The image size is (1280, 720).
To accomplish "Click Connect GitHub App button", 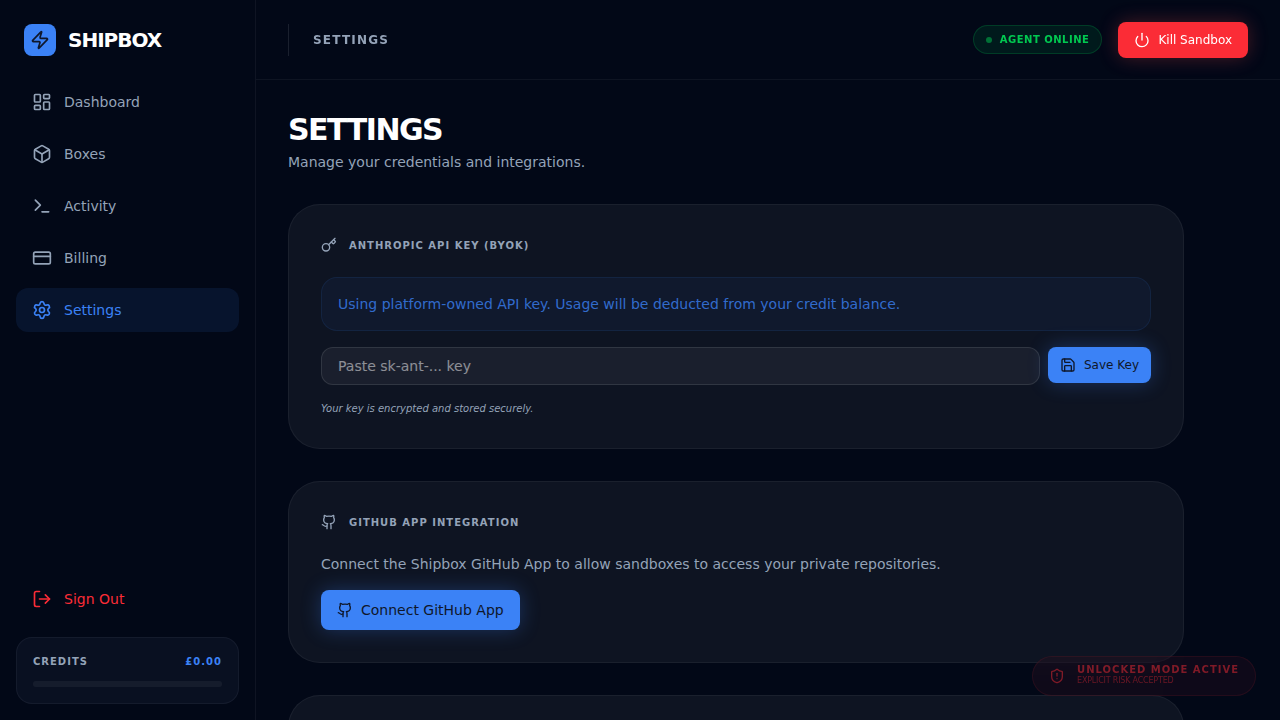I will coord(420,610).
